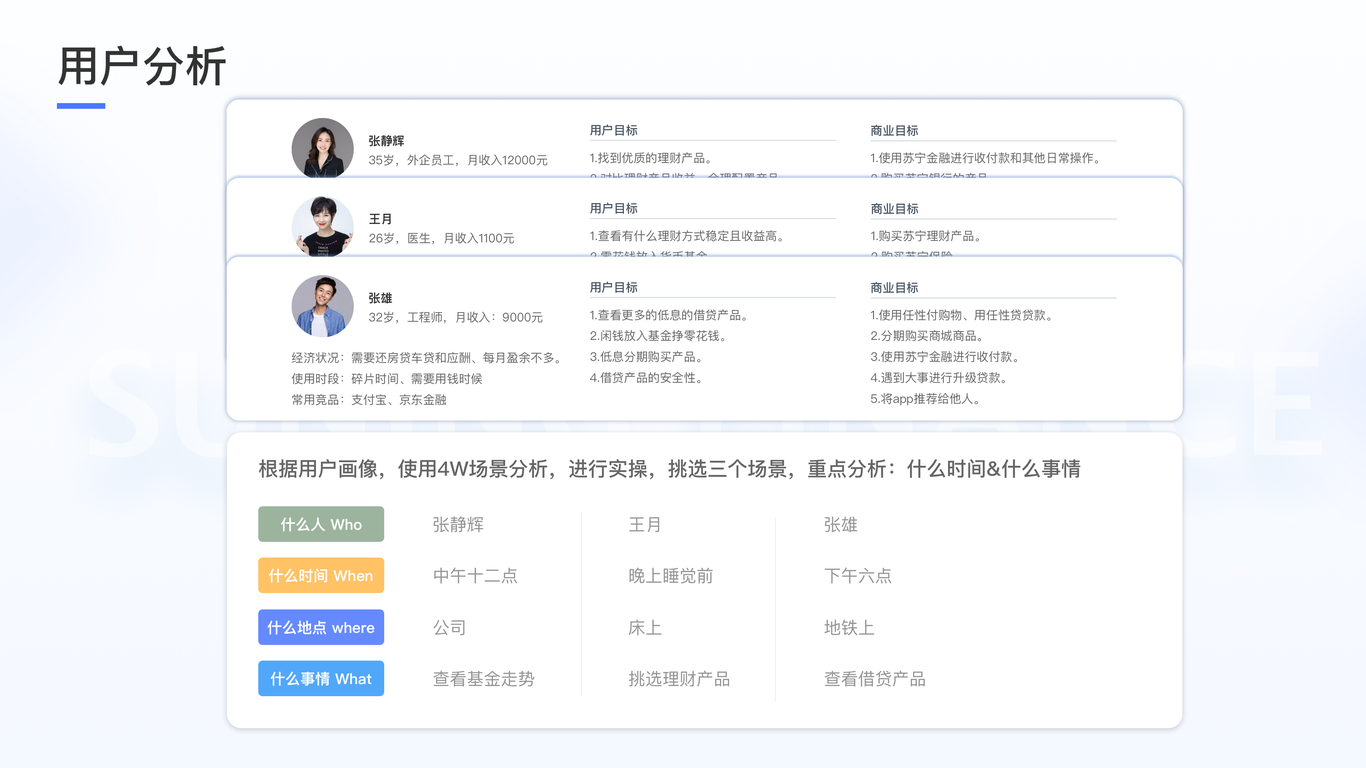Click 用户目标 heading in 张雄's card
Viewport: 1366px width, 768px height.
(x=613, y=287)
